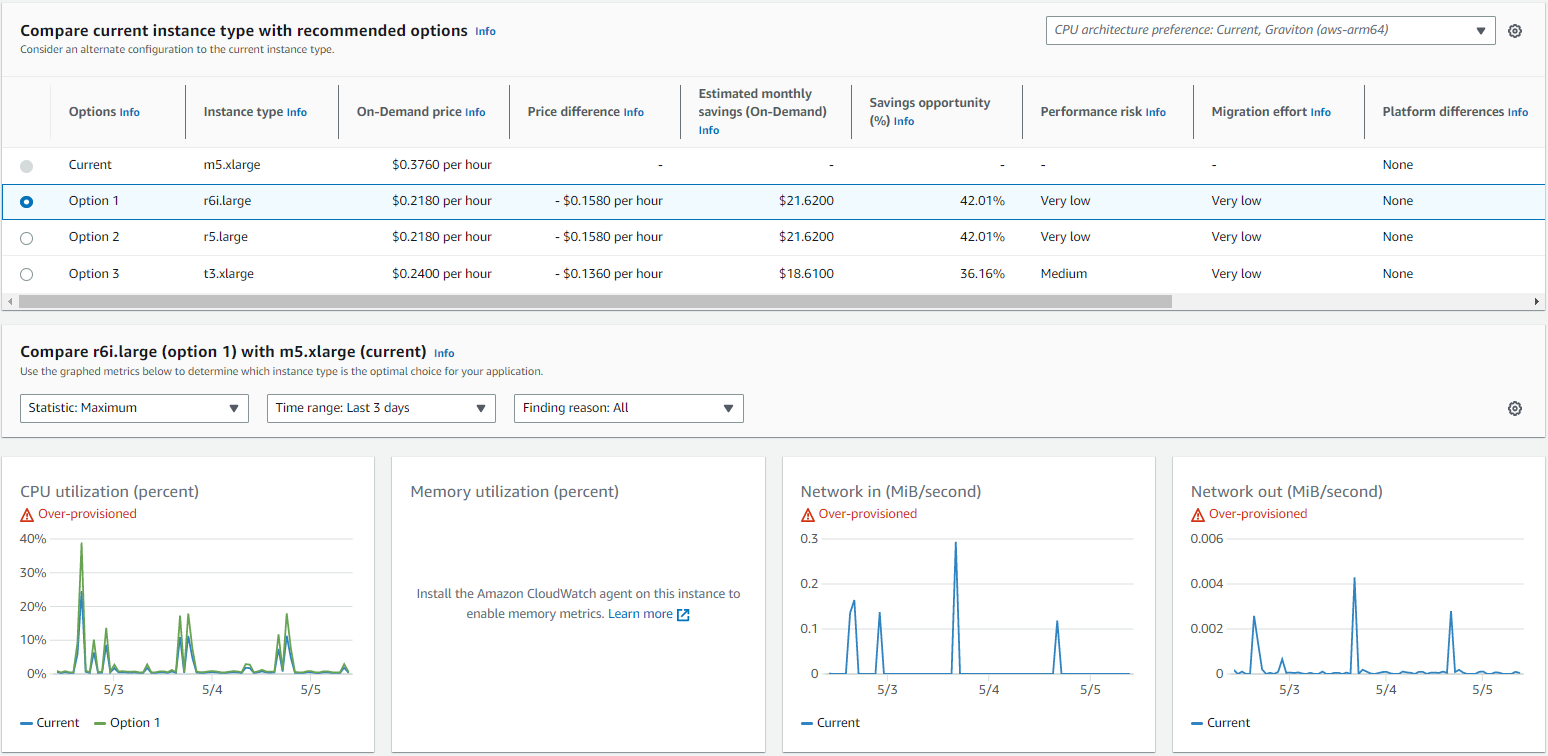Image resolution: width=1548 pixels, height=756 pixels.
Task: Click Info on Migration effort column
Action: (x=1321, y=112)
